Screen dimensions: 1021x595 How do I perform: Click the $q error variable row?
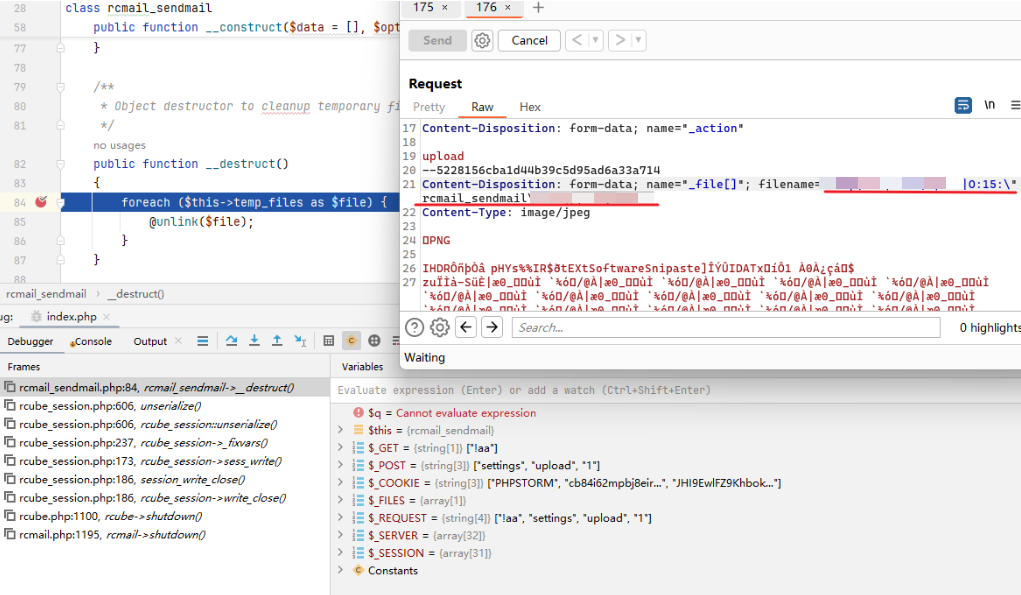[x=677, y=413]
